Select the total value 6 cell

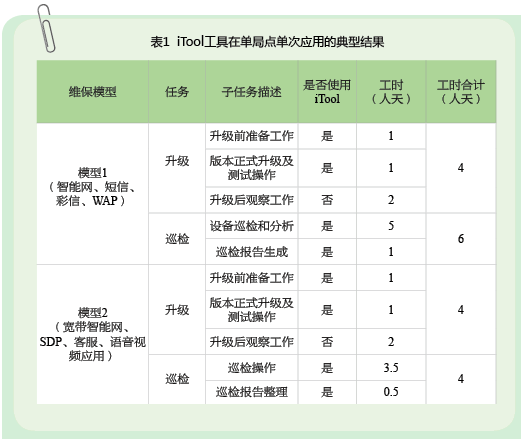tap(461, 239)
